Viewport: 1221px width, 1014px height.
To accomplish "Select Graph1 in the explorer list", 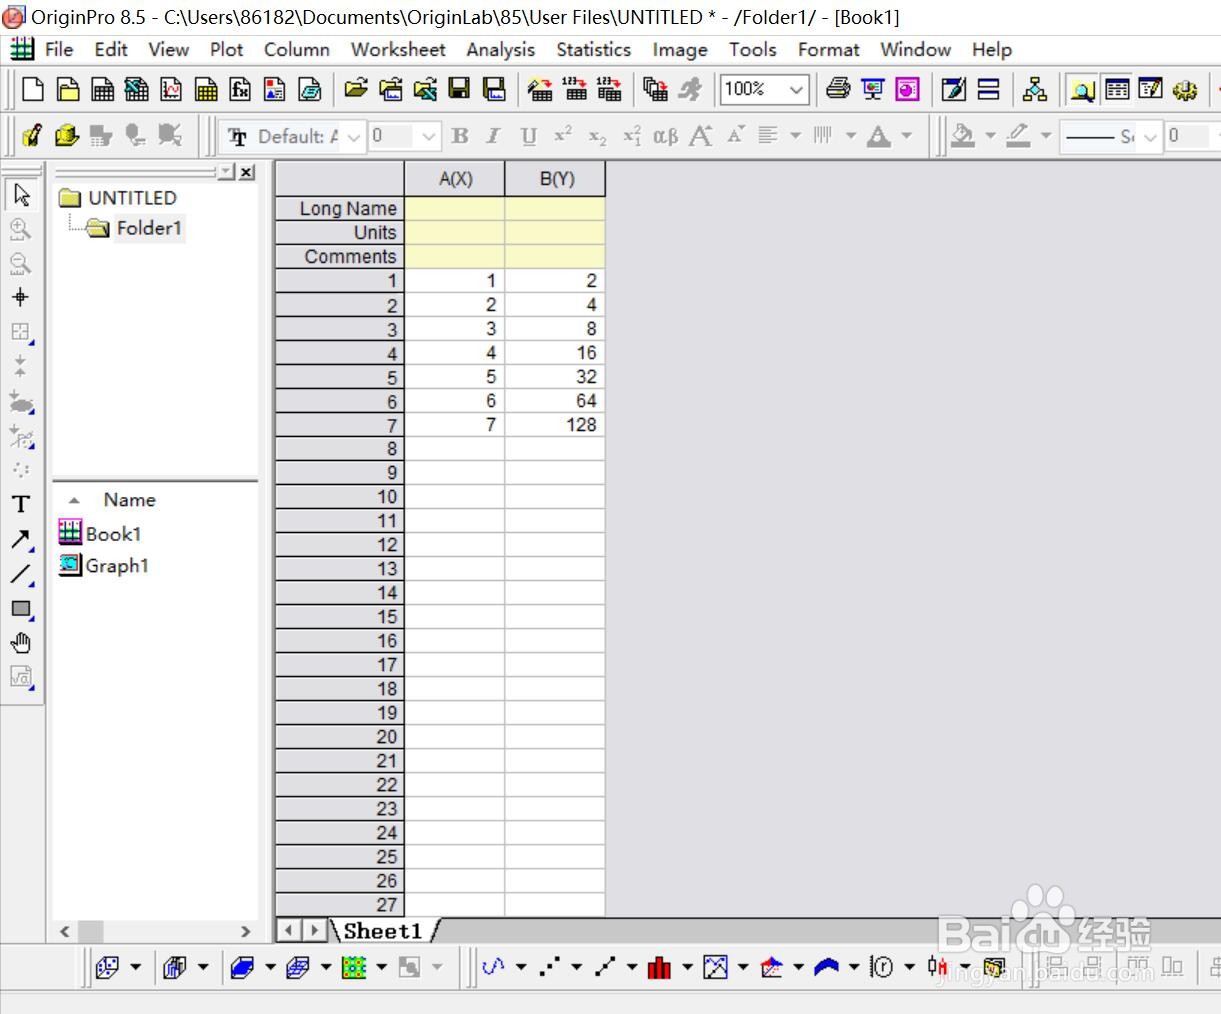I will pos(117,566).
